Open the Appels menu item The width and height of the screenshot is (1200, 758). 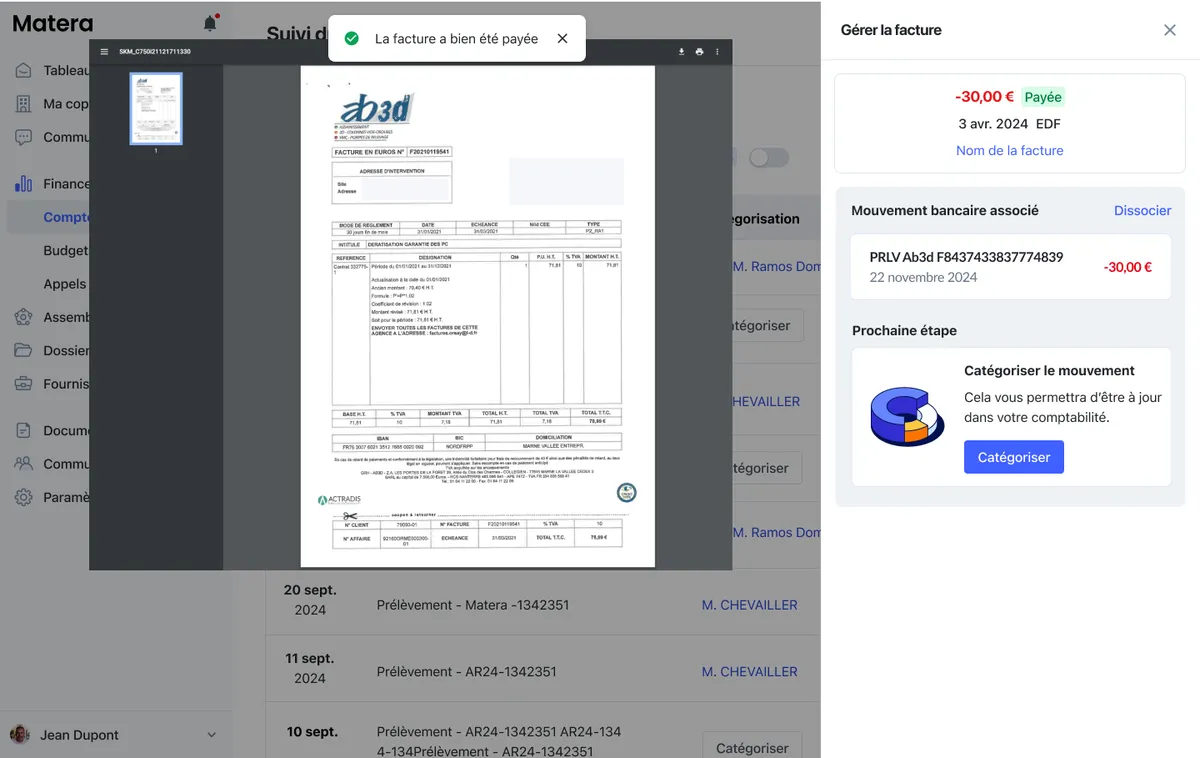[x=65, y=284]
